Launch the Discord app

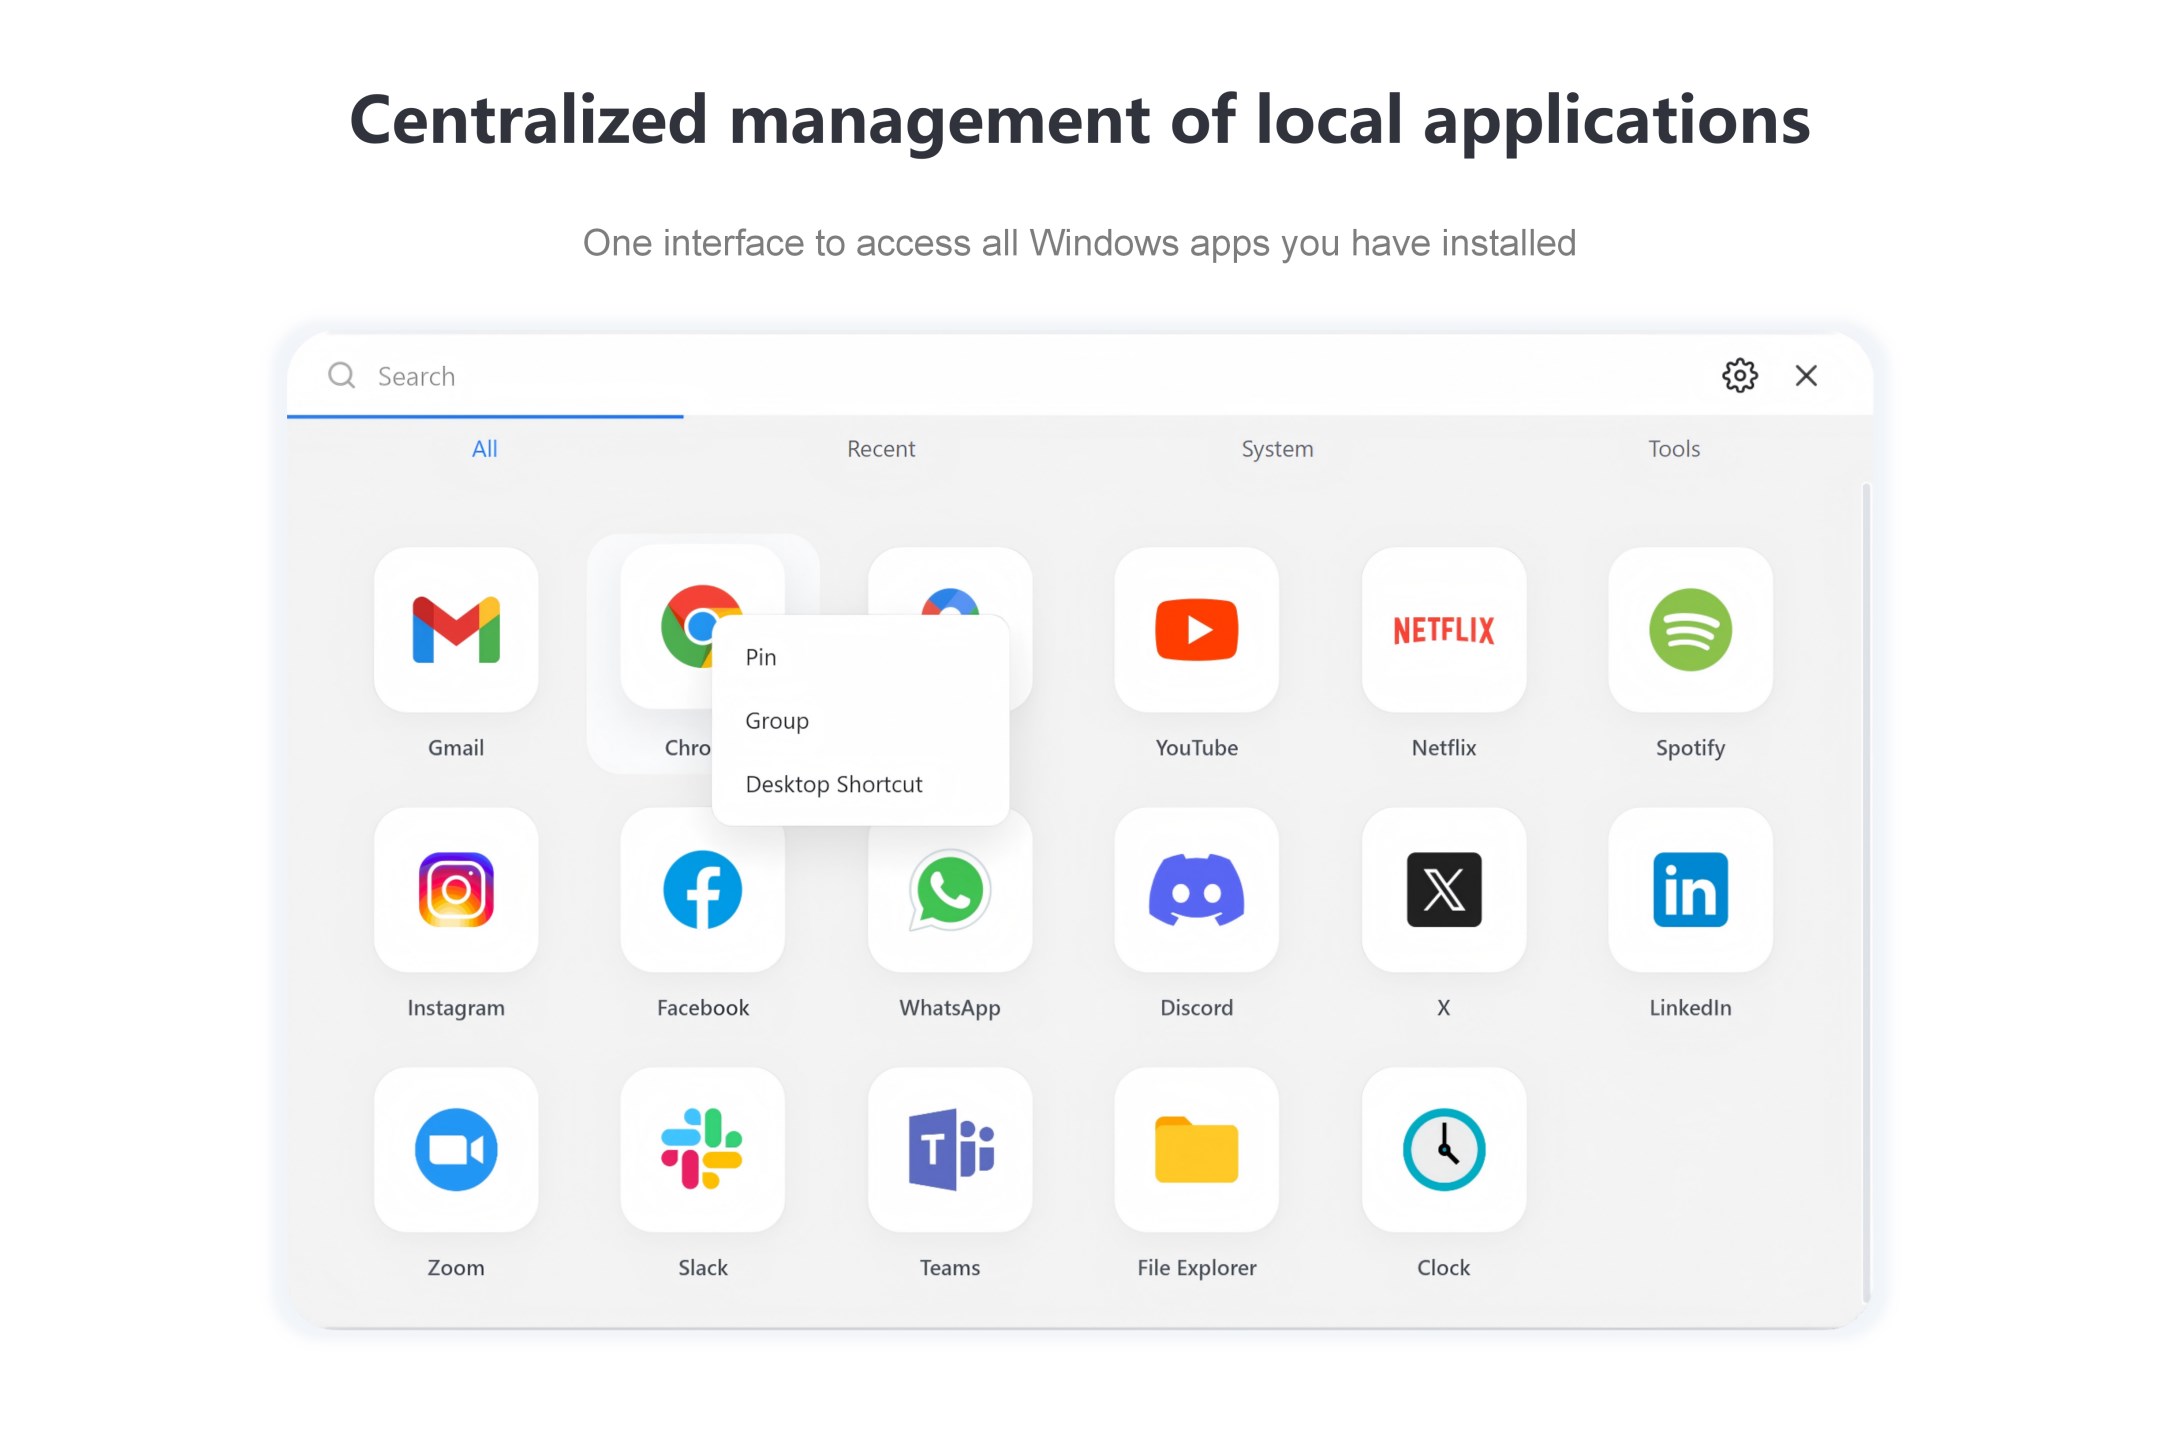(x=1196, y=889)
